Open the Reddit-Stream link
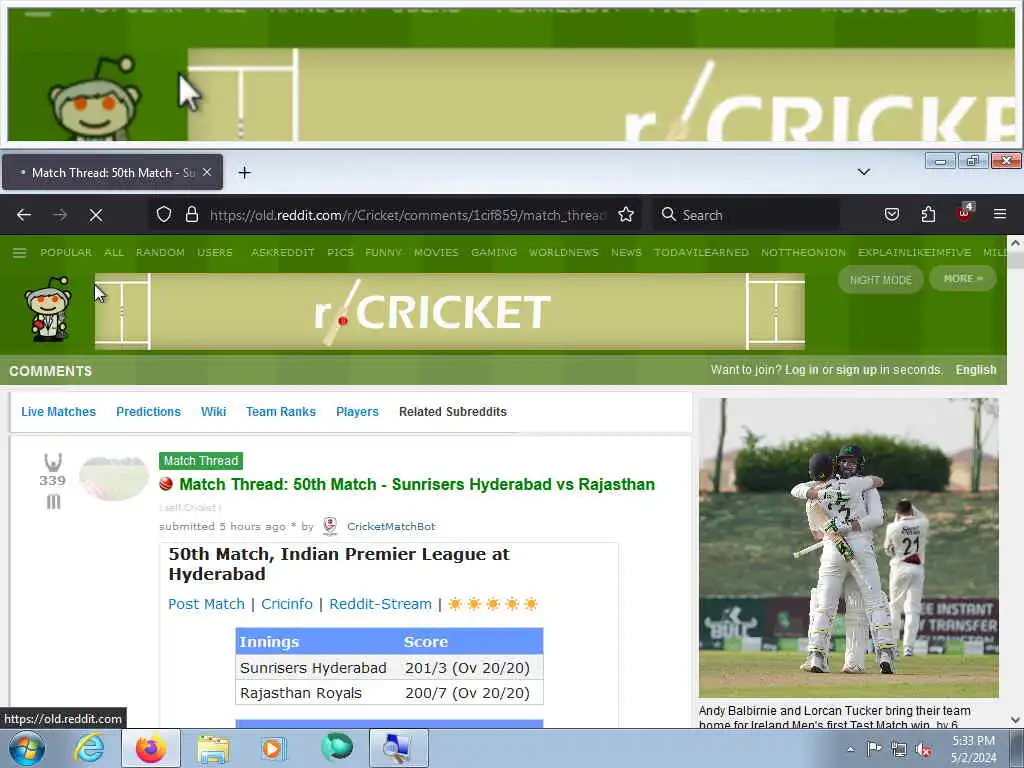 [x=380, y=604]
